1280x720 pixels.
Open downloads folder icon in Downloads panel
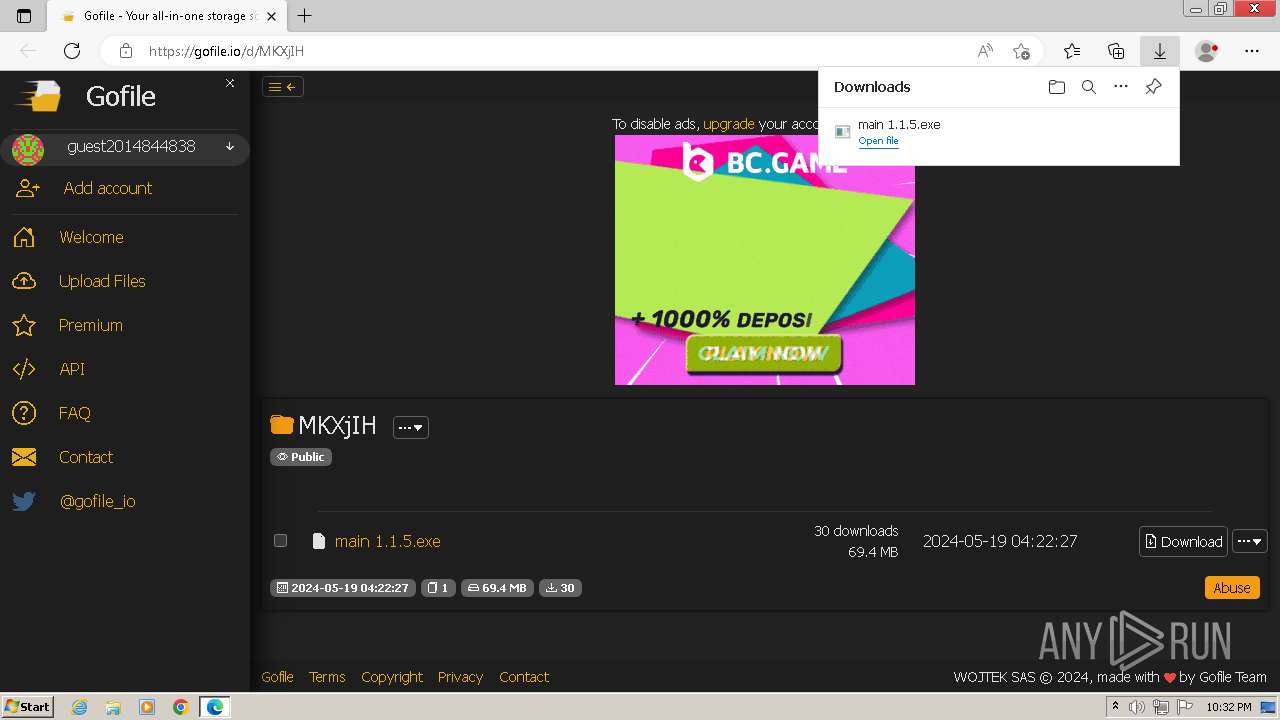(x=1057, y=87)
